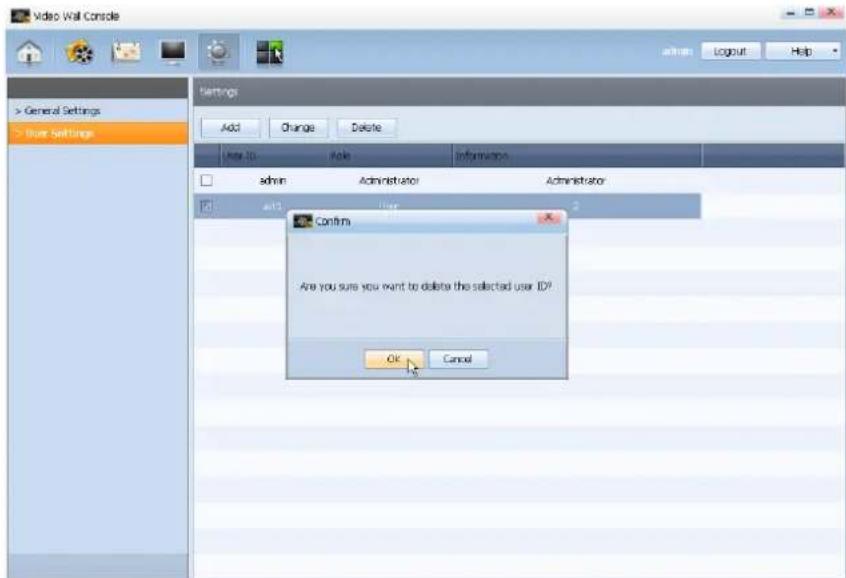
Task: Click the Confirm dialog logo icon
Action: 303,221
